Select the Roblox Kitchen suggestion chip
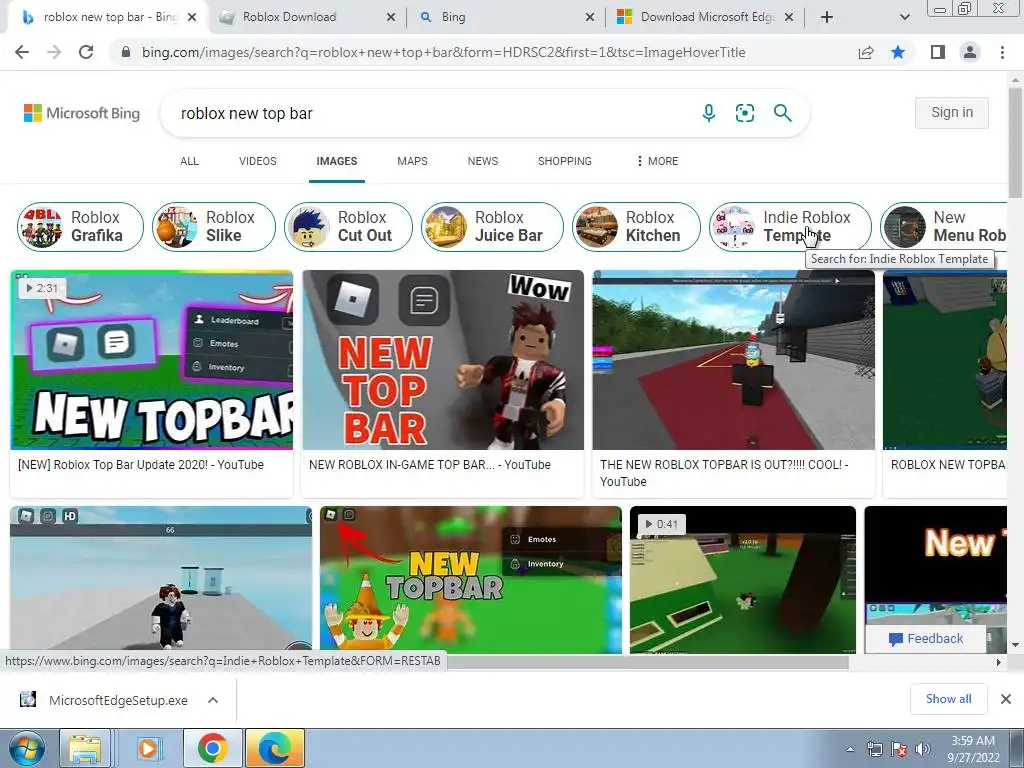The width and height of the screenshot is (1024, 768). point(636,227)
